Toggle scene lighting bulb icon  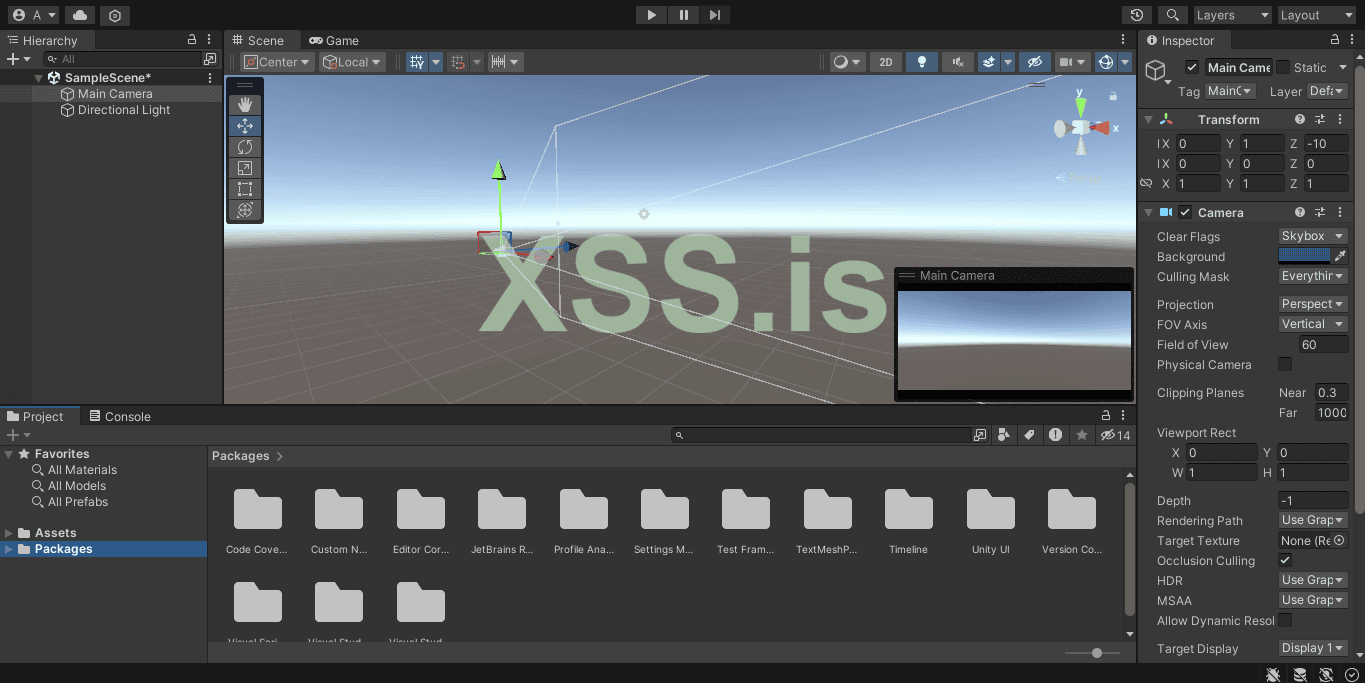tap(921, 62)
